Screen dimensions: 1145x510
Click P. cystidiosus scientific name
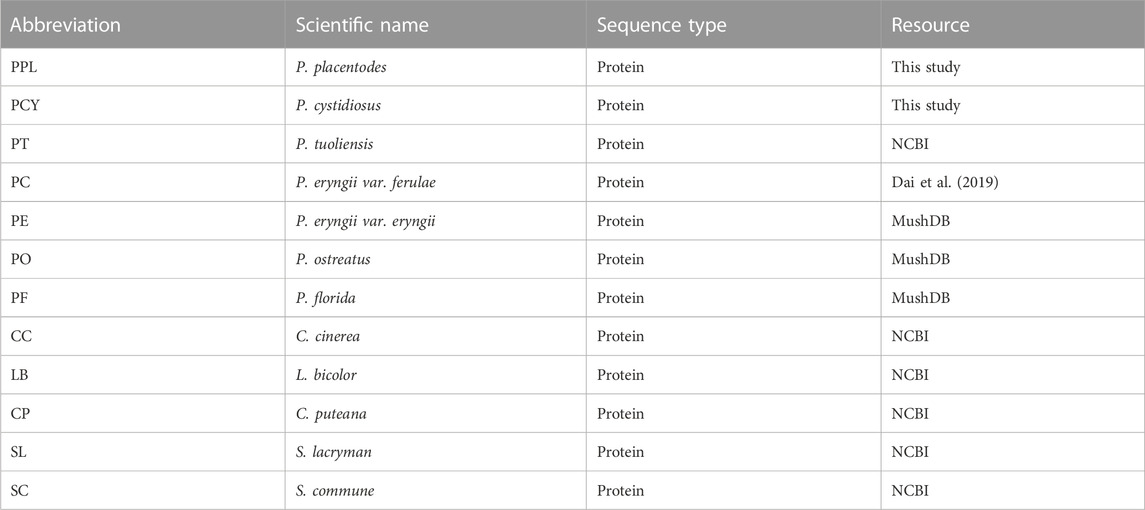(338, 106)
